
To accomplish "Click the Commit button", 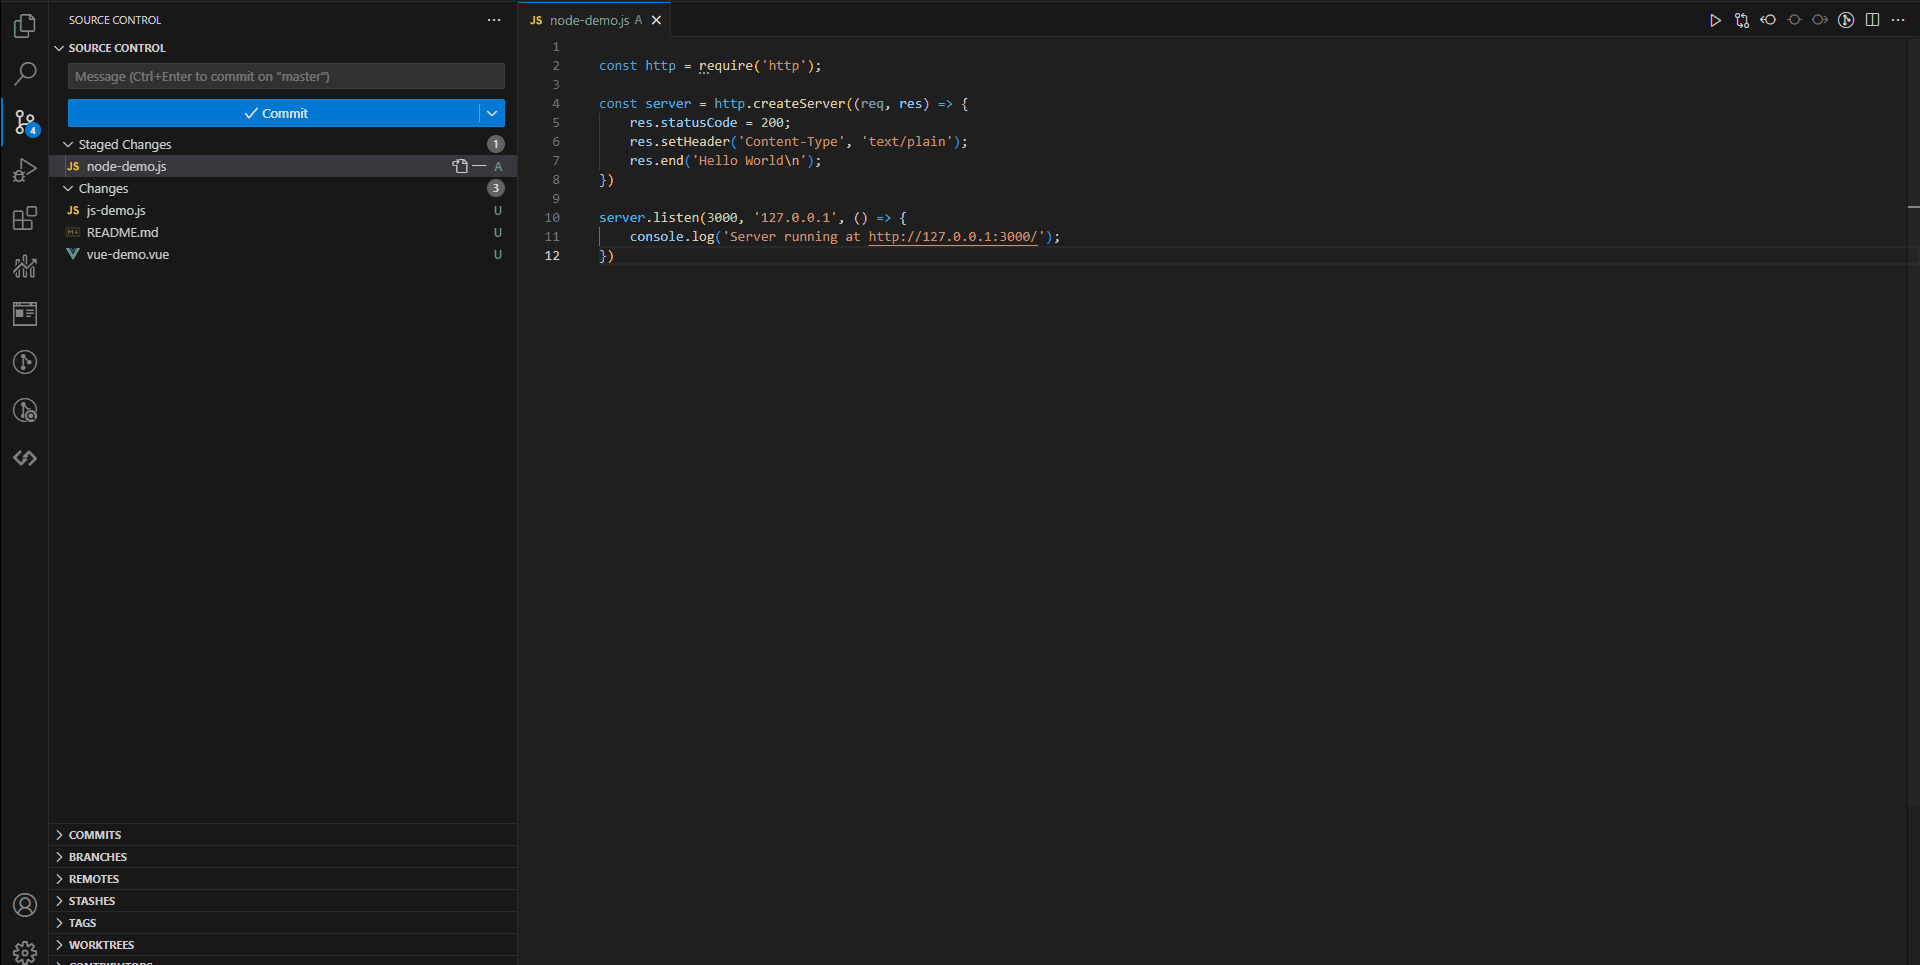I will pyautogui.click(x=274, y=113).
